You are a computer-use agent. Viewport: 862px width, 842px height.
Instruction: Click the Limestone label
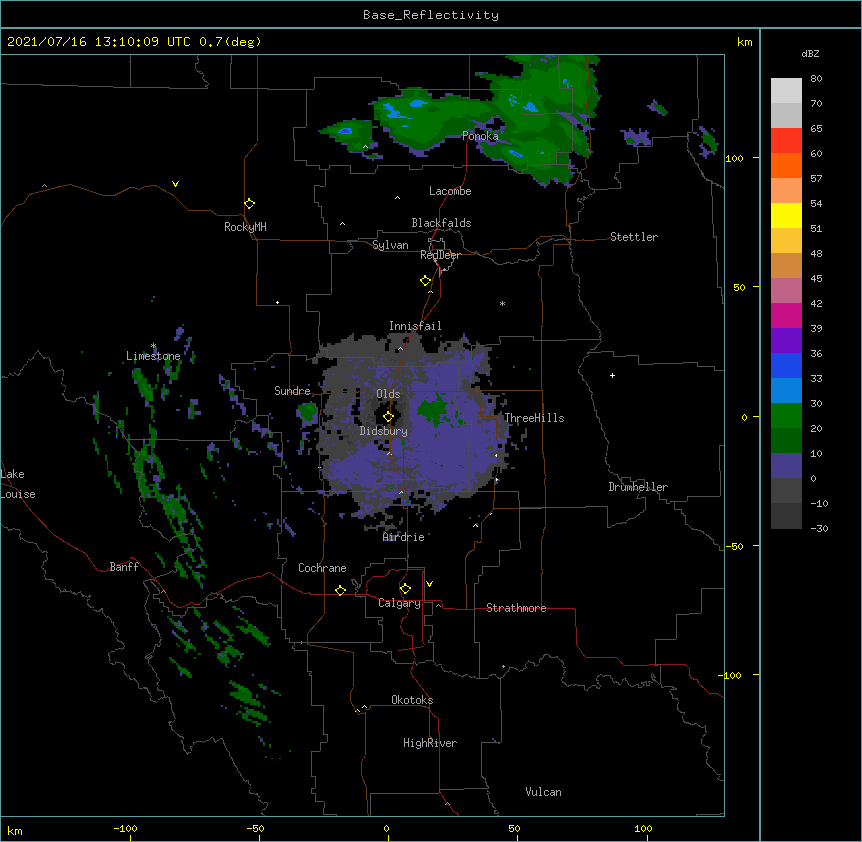[153, 356]
